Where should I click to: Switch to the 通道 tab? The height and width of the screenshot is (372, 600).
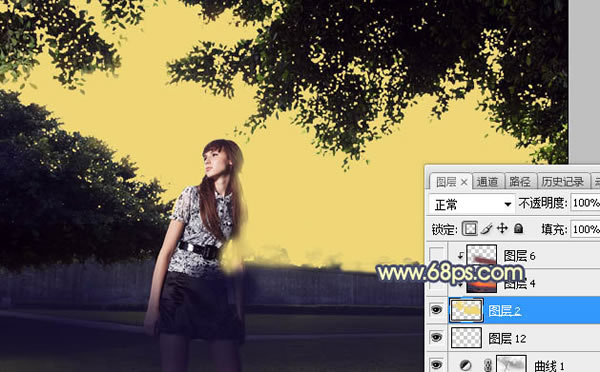pyautogui.click(x=488, y=182)
